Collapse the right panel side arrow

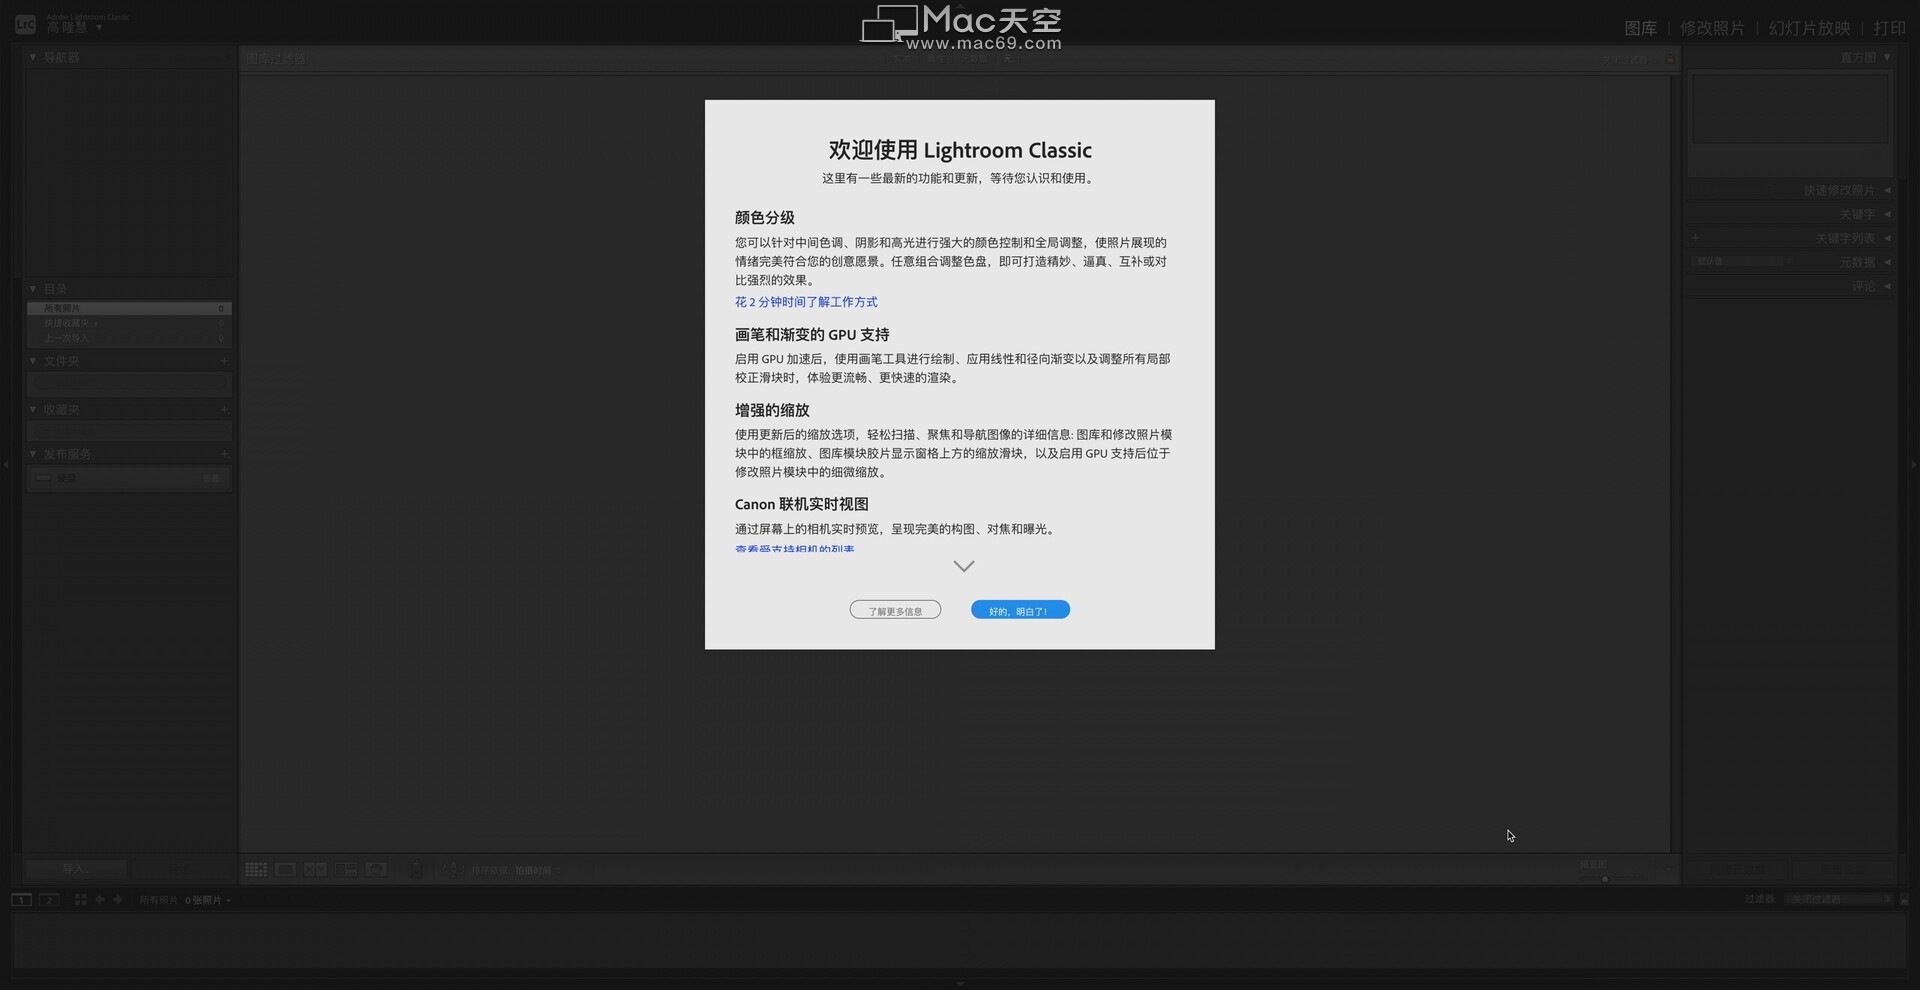point(1914,465)
